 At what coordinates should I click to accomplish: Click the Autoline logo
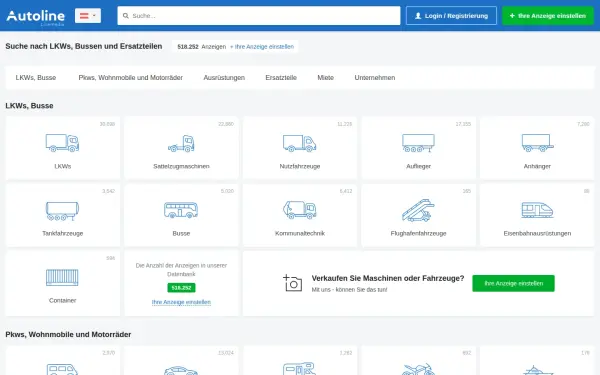coord(36,16)
